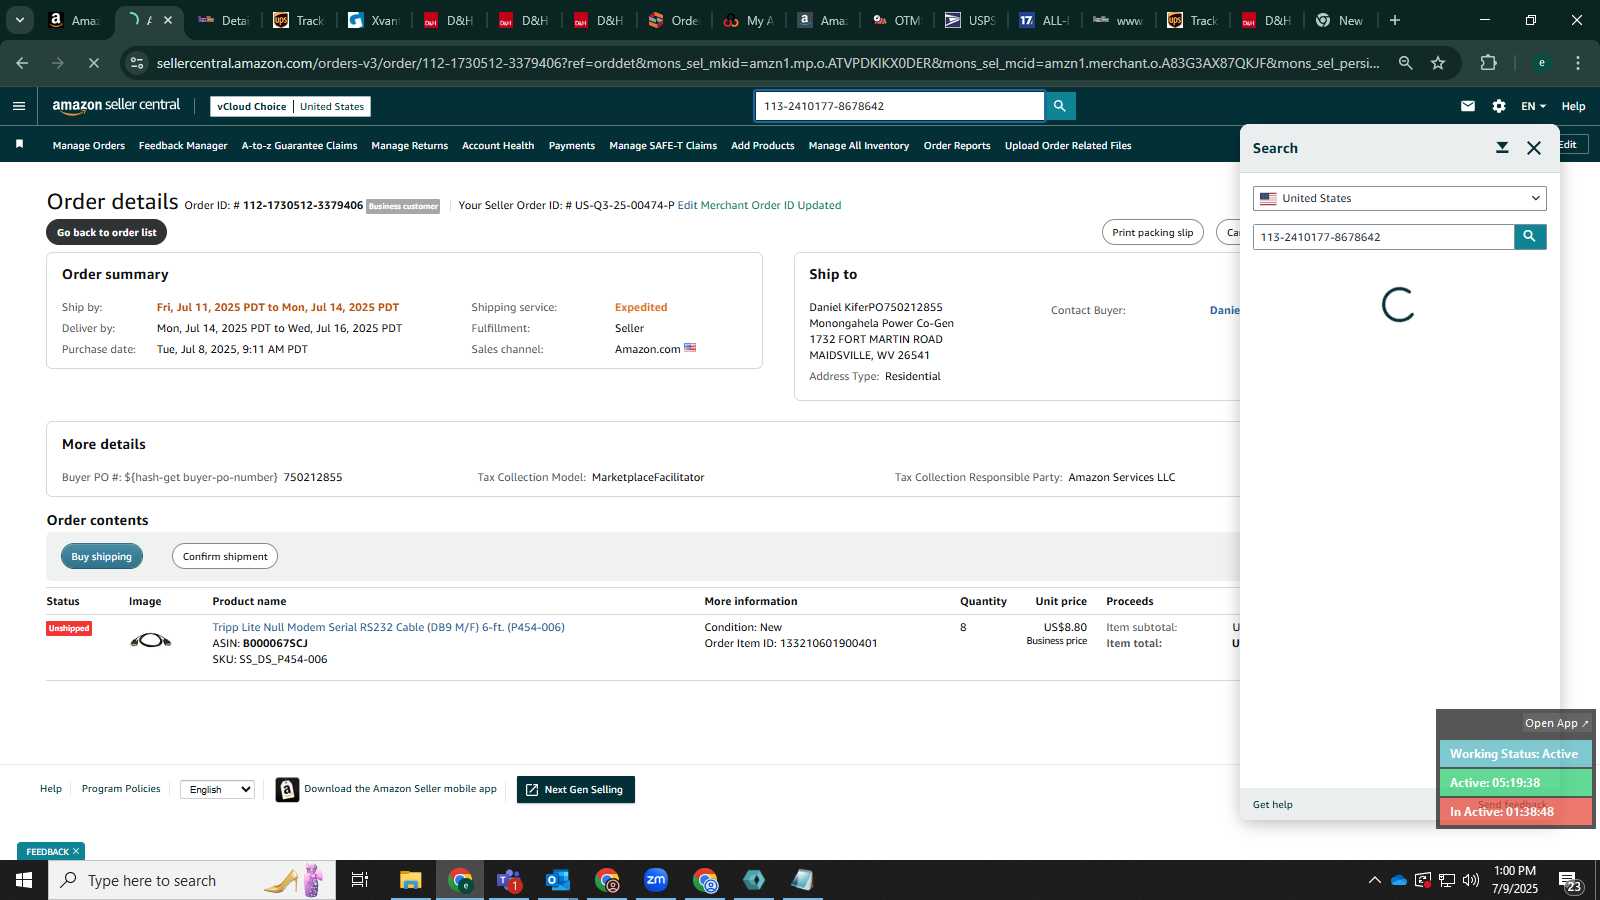Open the tab search dropdown arrow

coord(19,20)
